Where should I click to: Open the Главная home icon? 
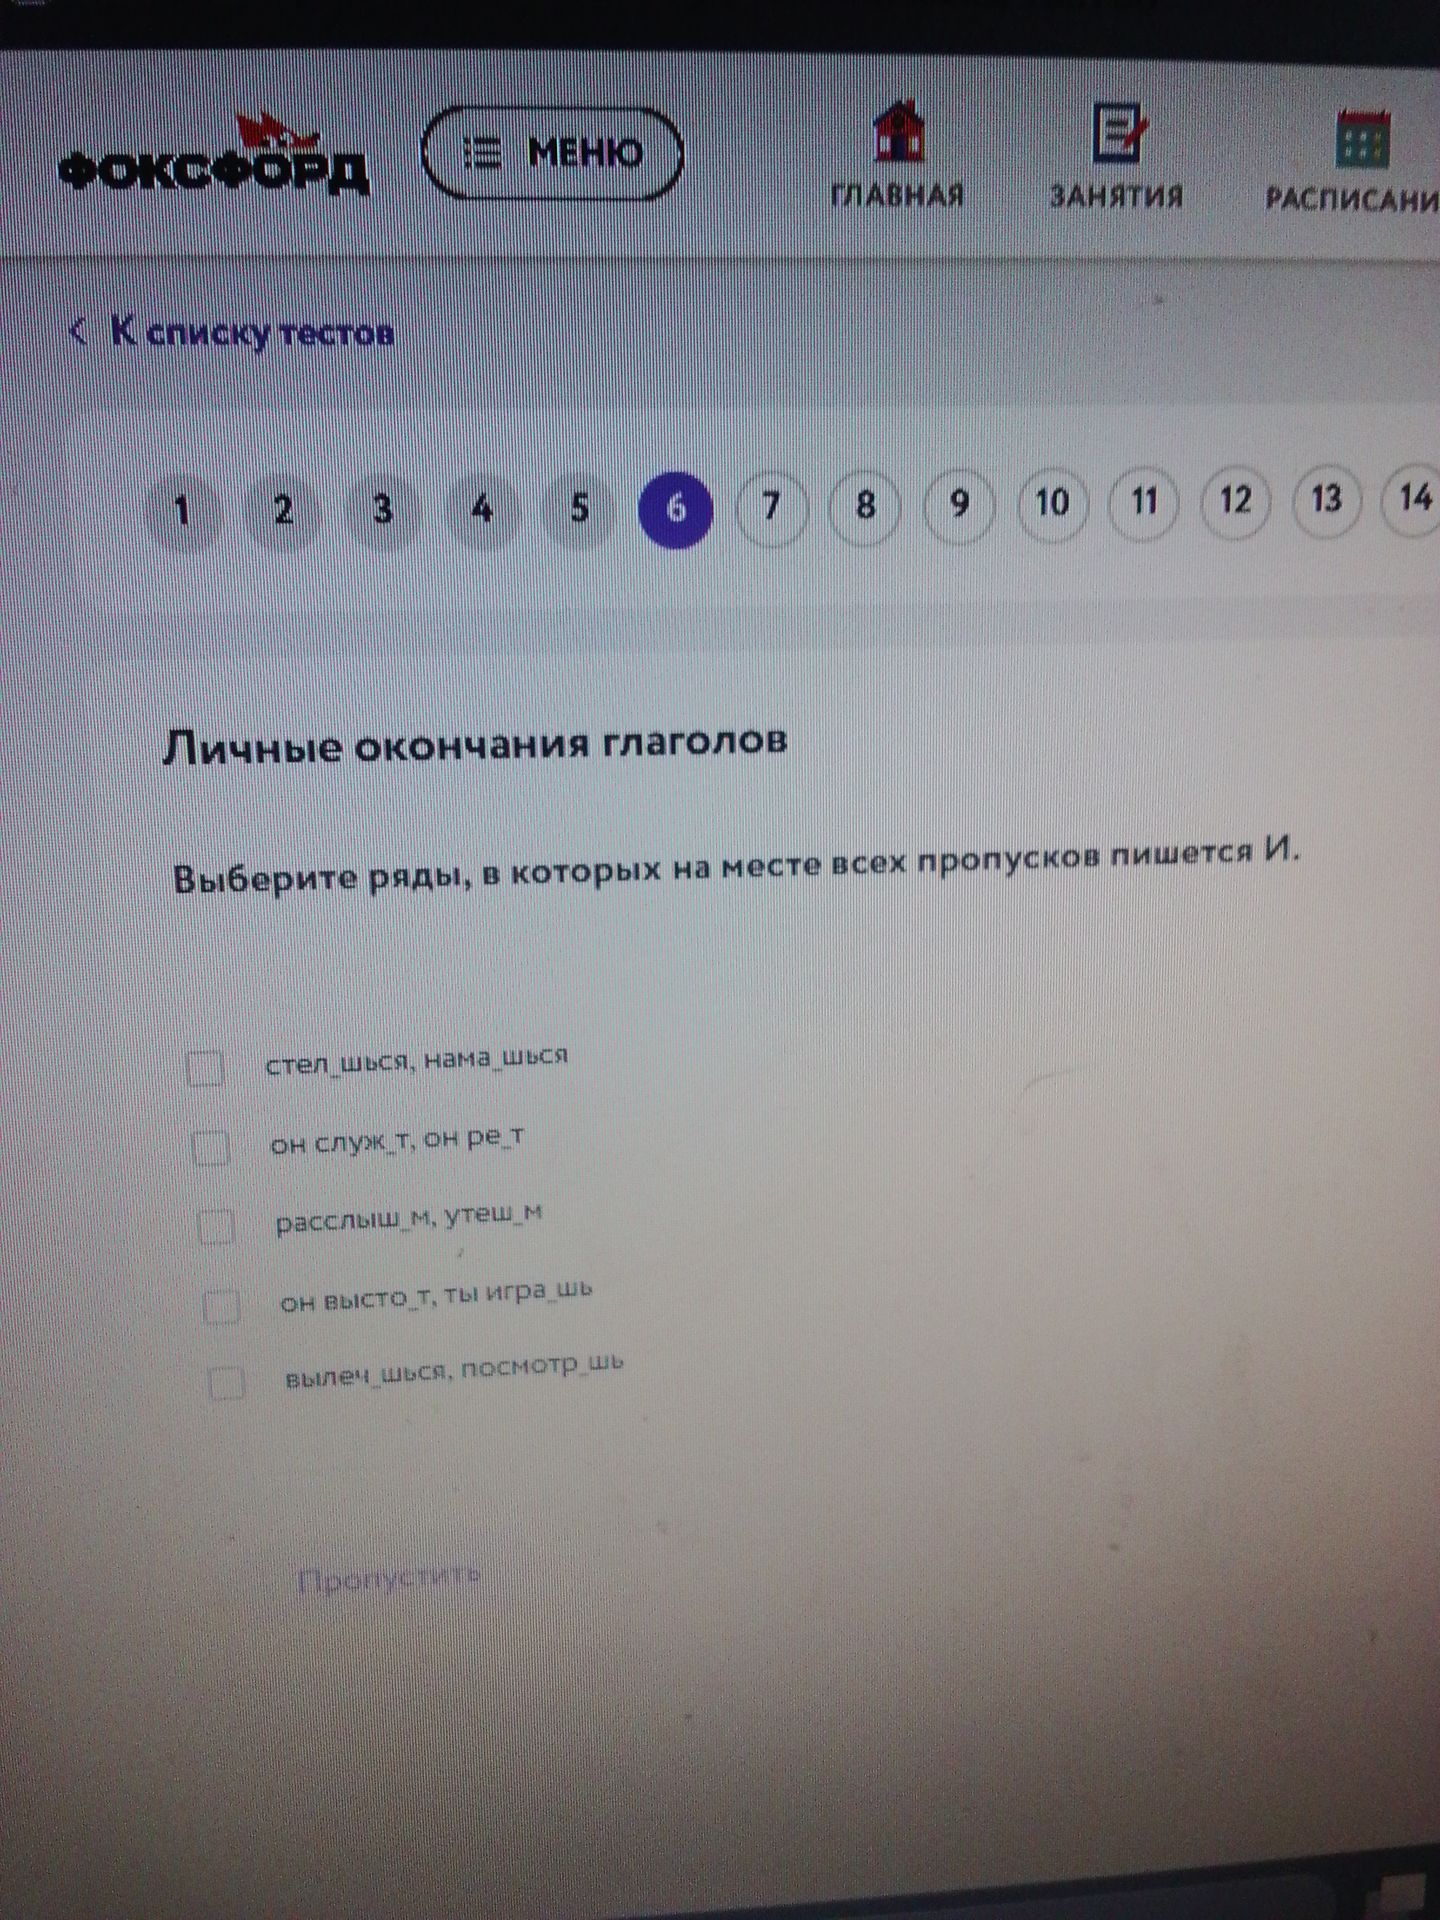pos(898,130)
